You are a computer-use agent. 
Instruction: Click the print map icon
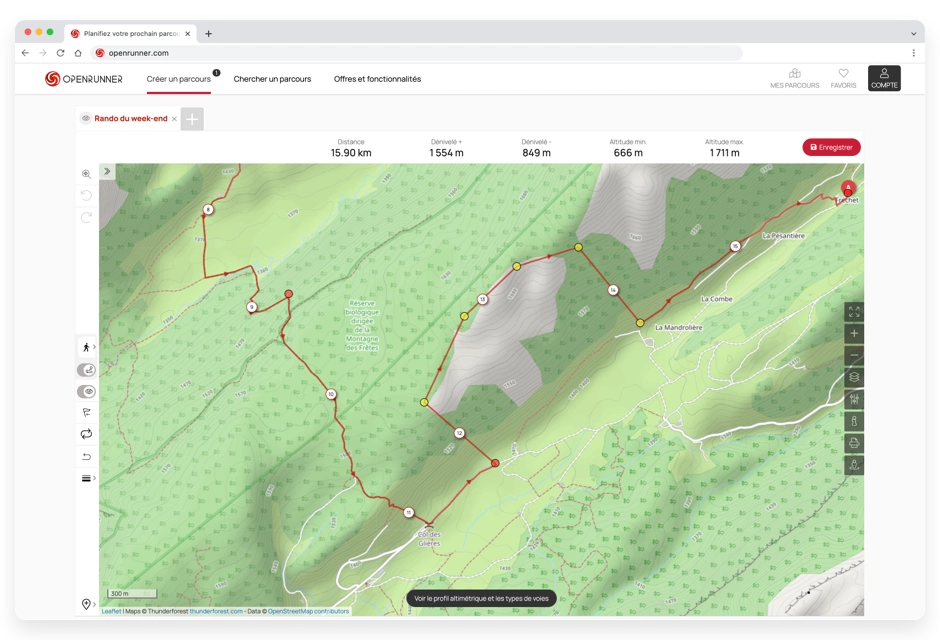click(854, 443)
